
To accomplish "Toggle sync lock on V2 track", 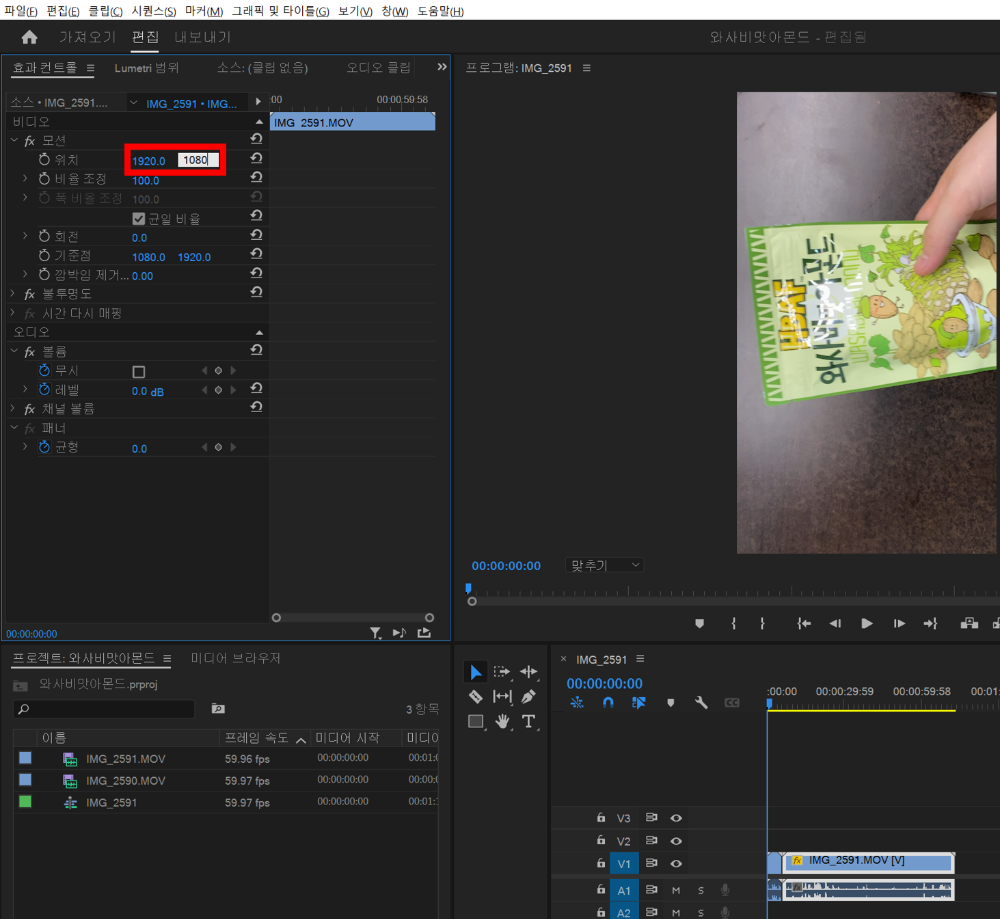I will pos(651,841).
